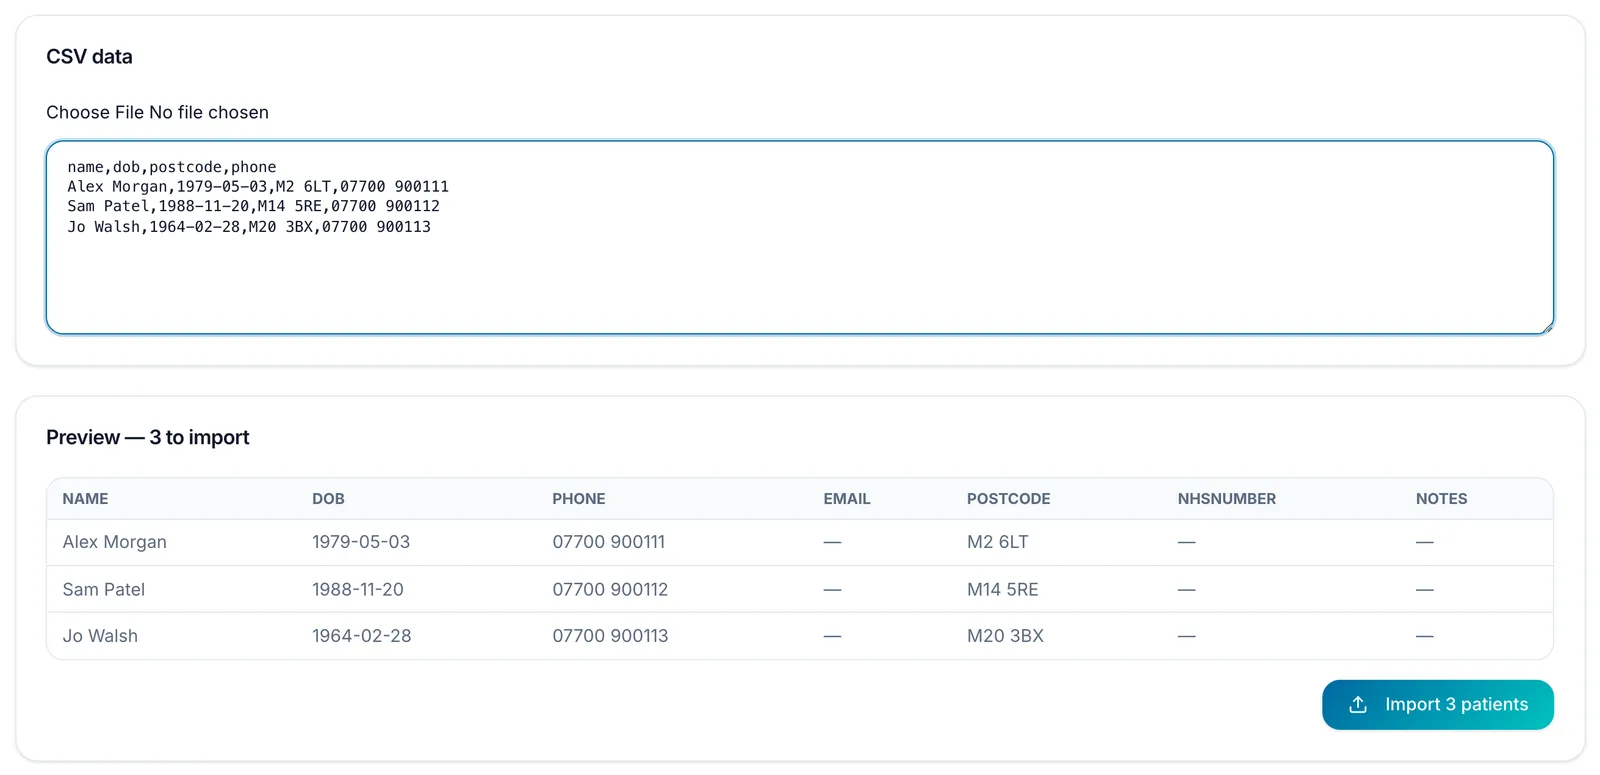
Task: Click the NHSNUMBER column header
Action: [x=1226, y=499]
